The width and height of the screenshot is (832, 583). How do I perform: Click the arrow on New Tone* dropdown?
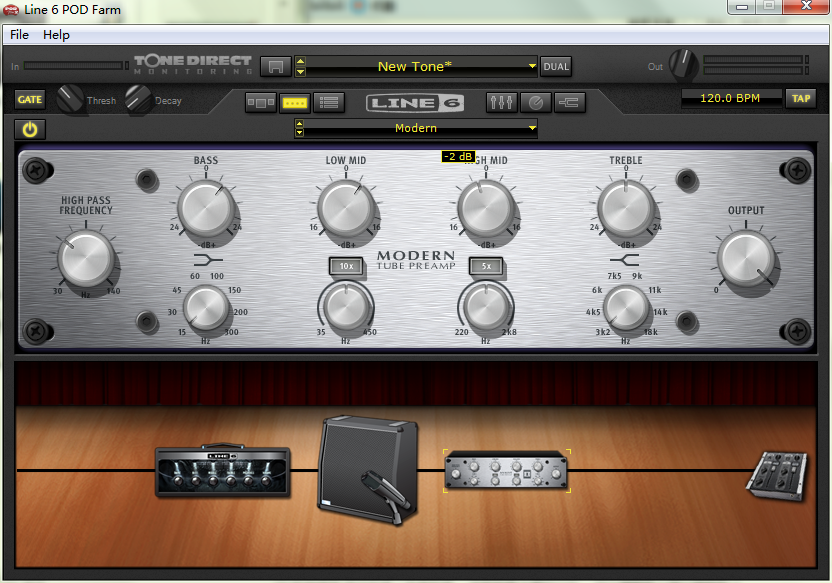[x=532, y=66]
